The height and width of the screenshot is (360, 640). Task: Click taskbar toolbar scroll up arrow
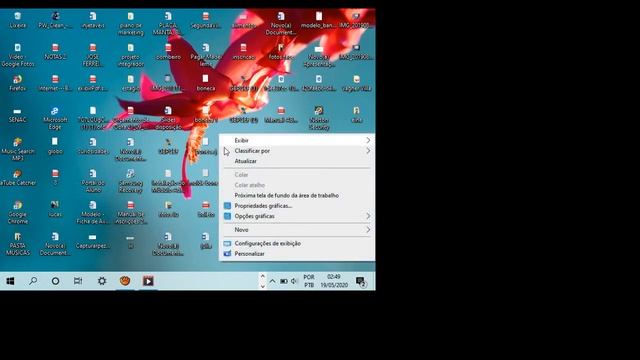click(x=262, y=276)
